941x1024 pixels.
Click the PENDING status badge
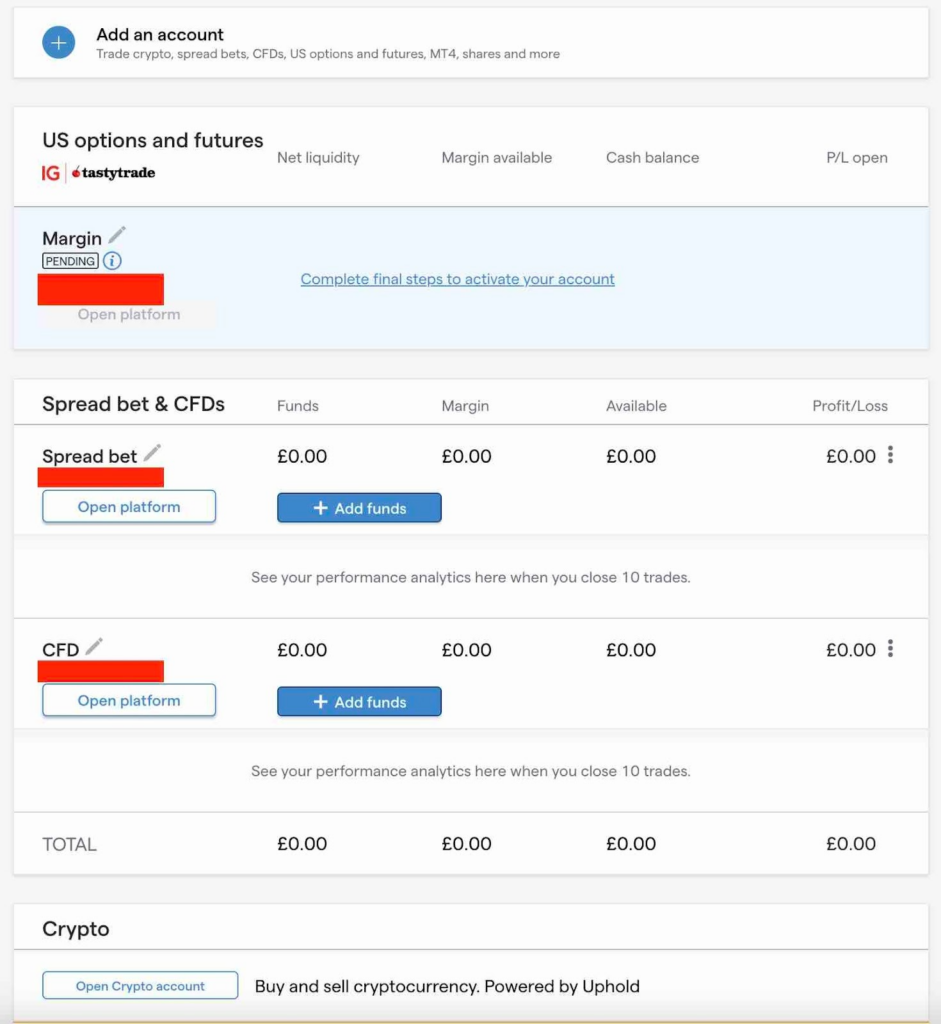pyautogui.click(x=70, y=261)
